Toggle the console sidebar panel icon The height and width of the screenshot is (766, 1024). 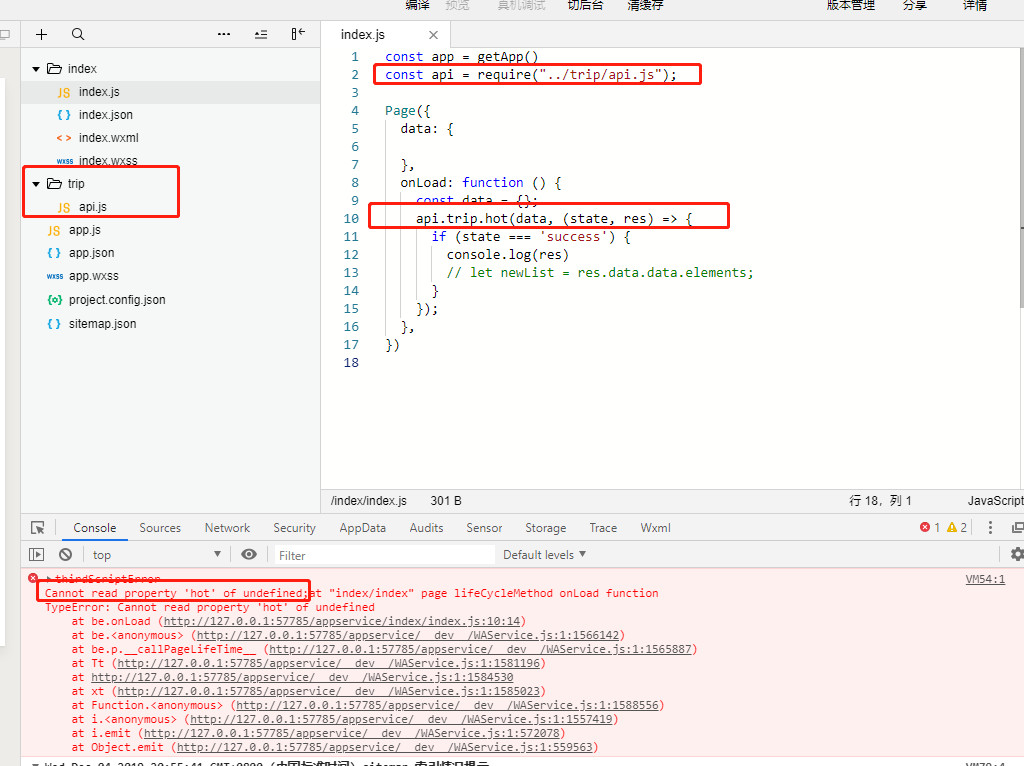coord(37,554)
